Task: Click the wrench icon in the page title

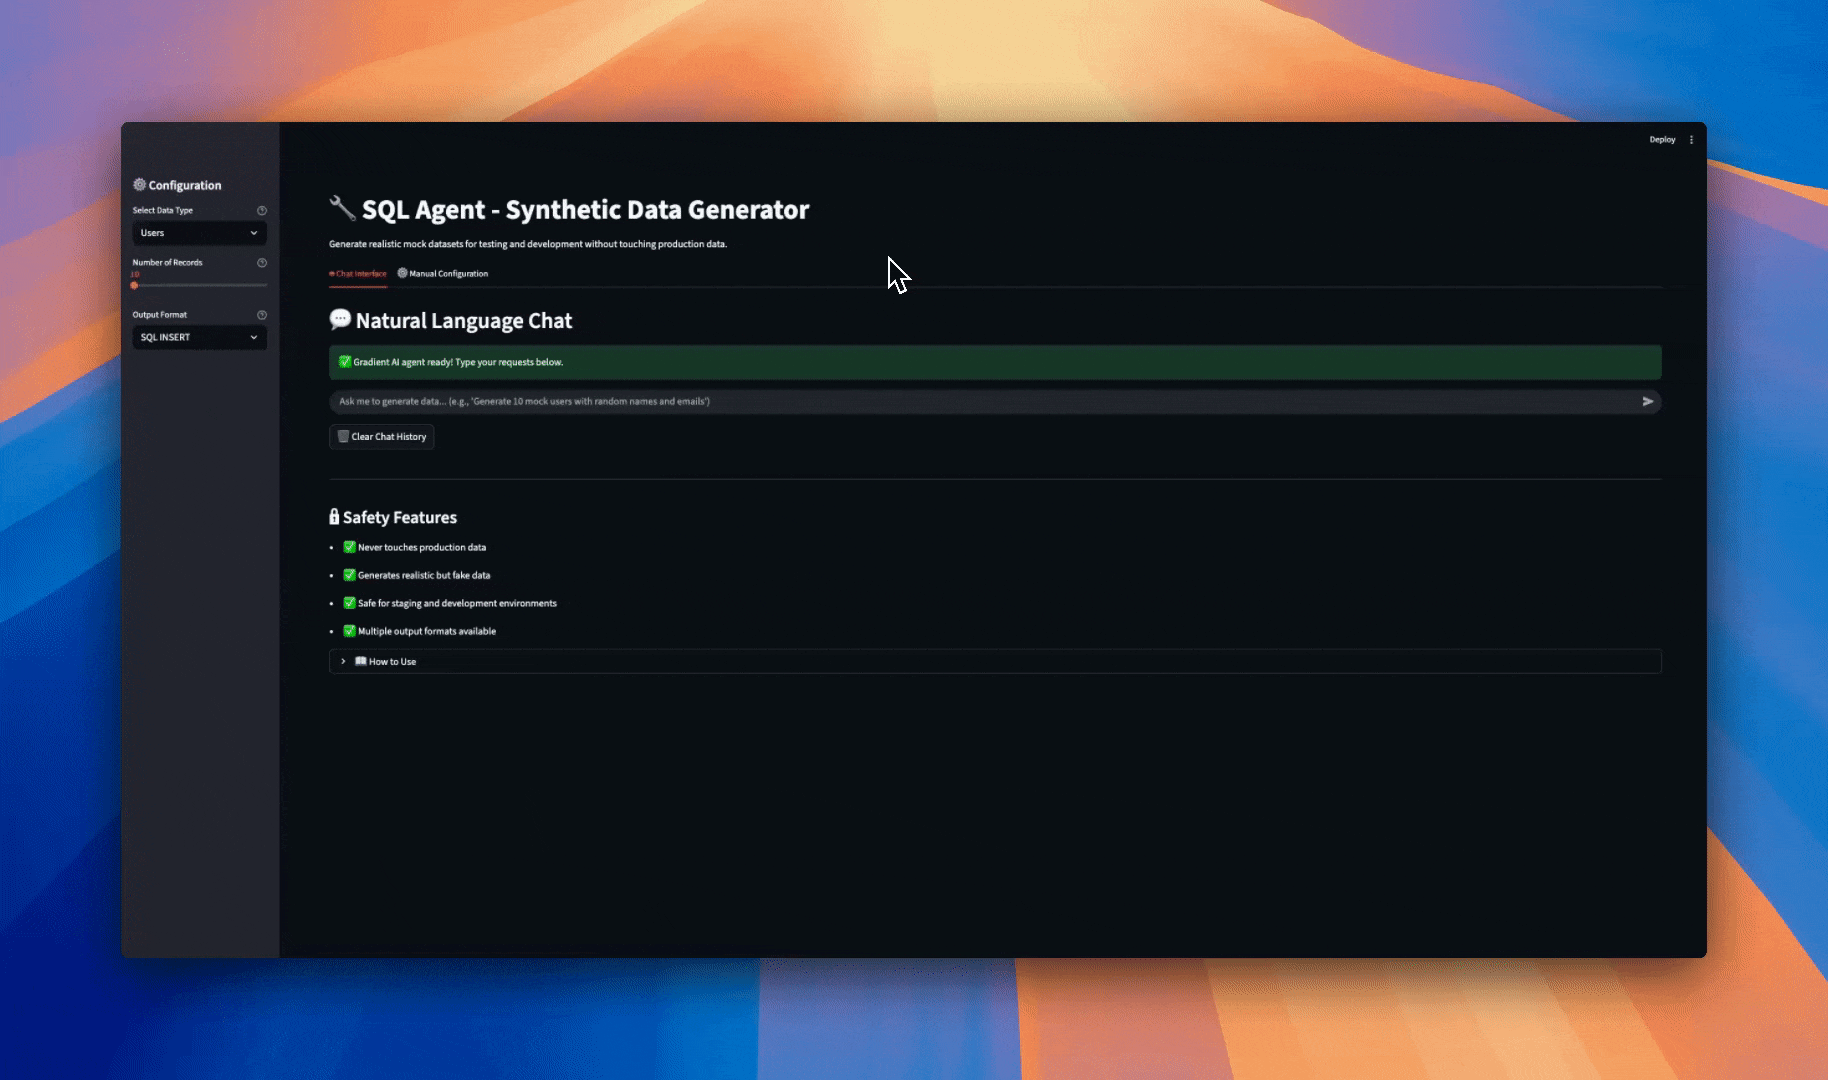Action: 342,209
